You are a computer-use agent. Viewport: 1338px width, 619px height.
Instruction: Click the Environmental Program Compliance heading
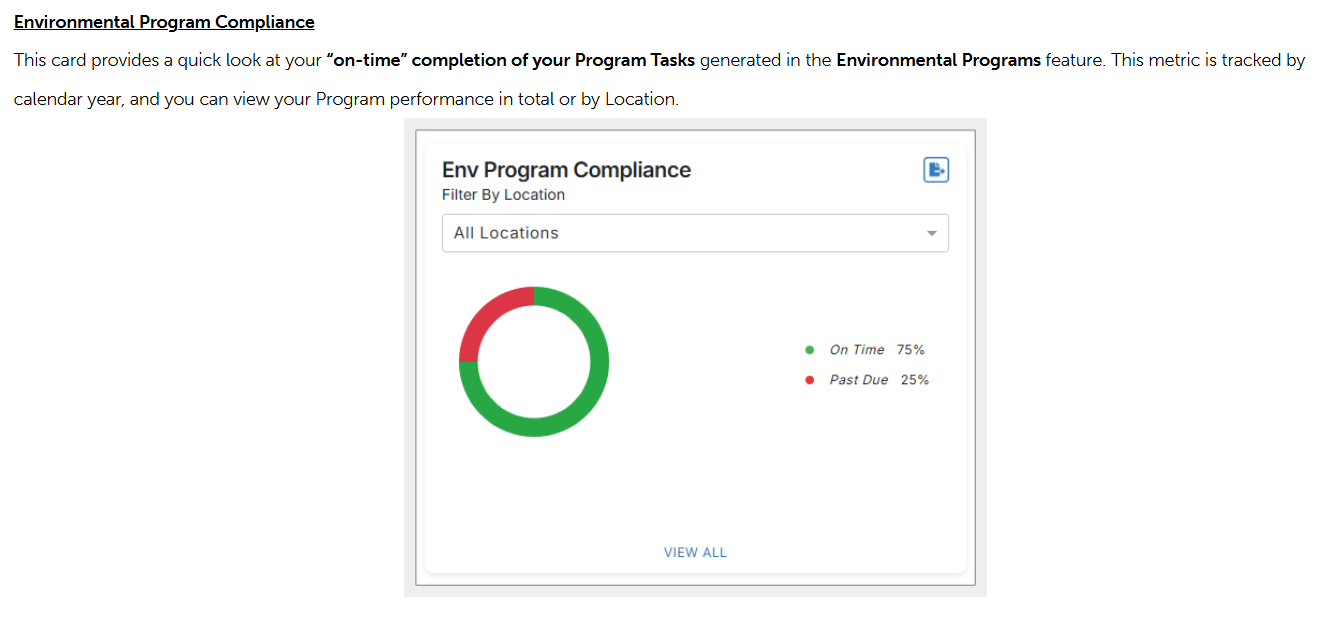164,22
